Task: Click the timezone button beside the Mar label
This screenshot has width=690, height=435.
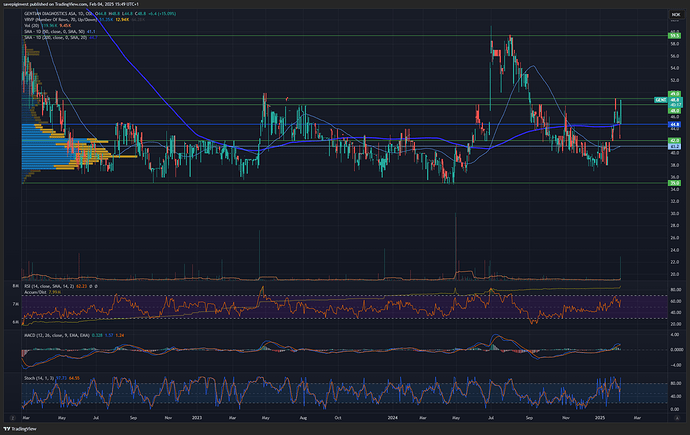Action: (x=12, y=418)
